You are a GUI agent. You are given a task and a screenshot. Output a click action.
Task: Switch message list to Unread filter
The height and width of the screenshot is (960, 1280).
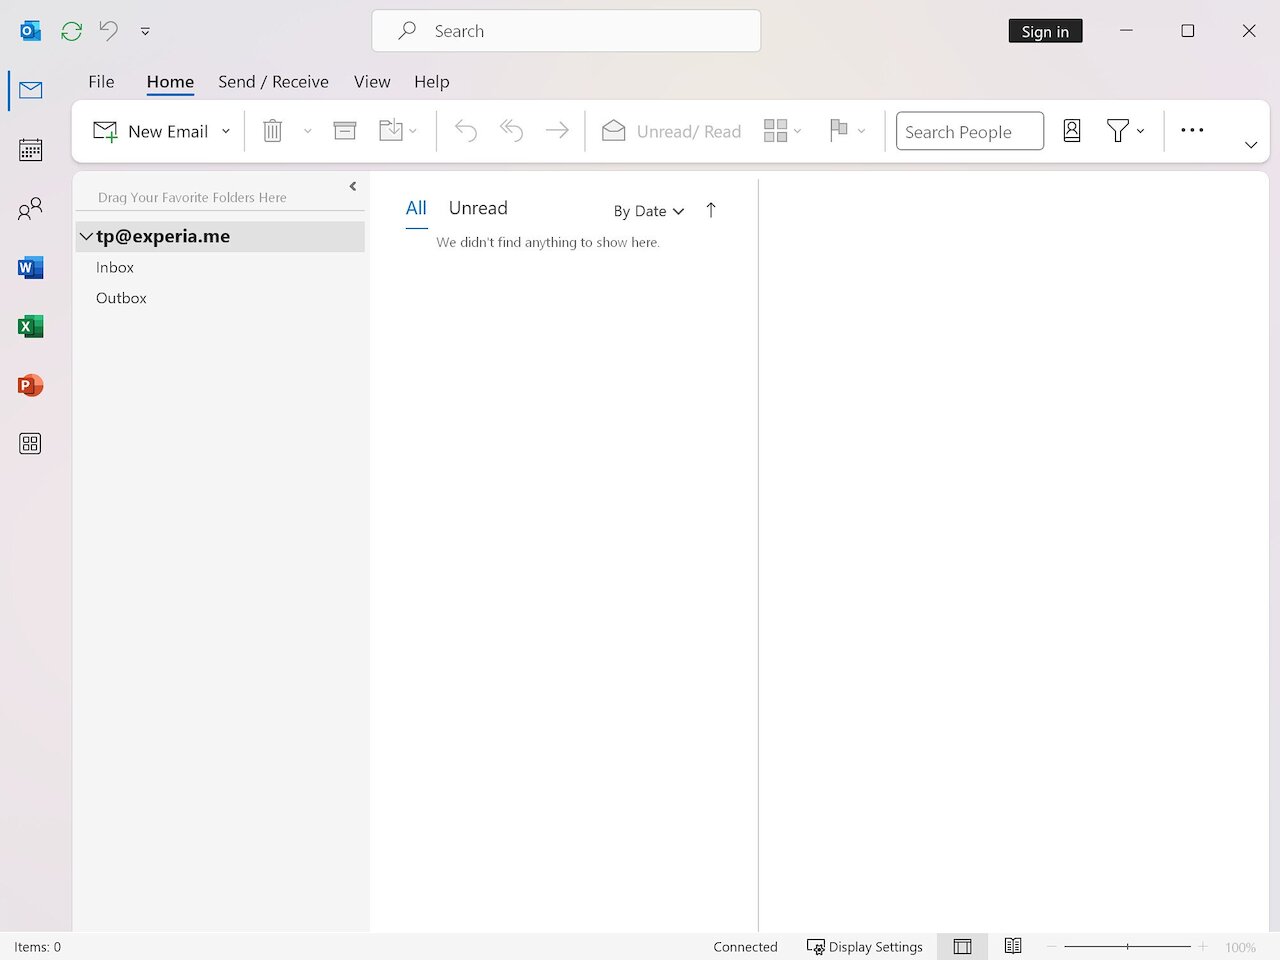tap(477, 208)
